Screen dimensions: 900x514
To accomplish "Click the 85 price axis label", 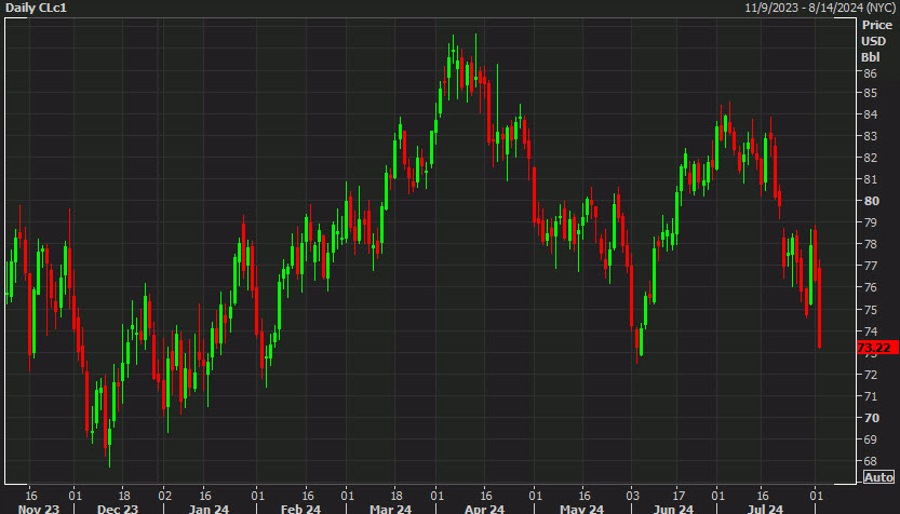I will coord(870,93).
